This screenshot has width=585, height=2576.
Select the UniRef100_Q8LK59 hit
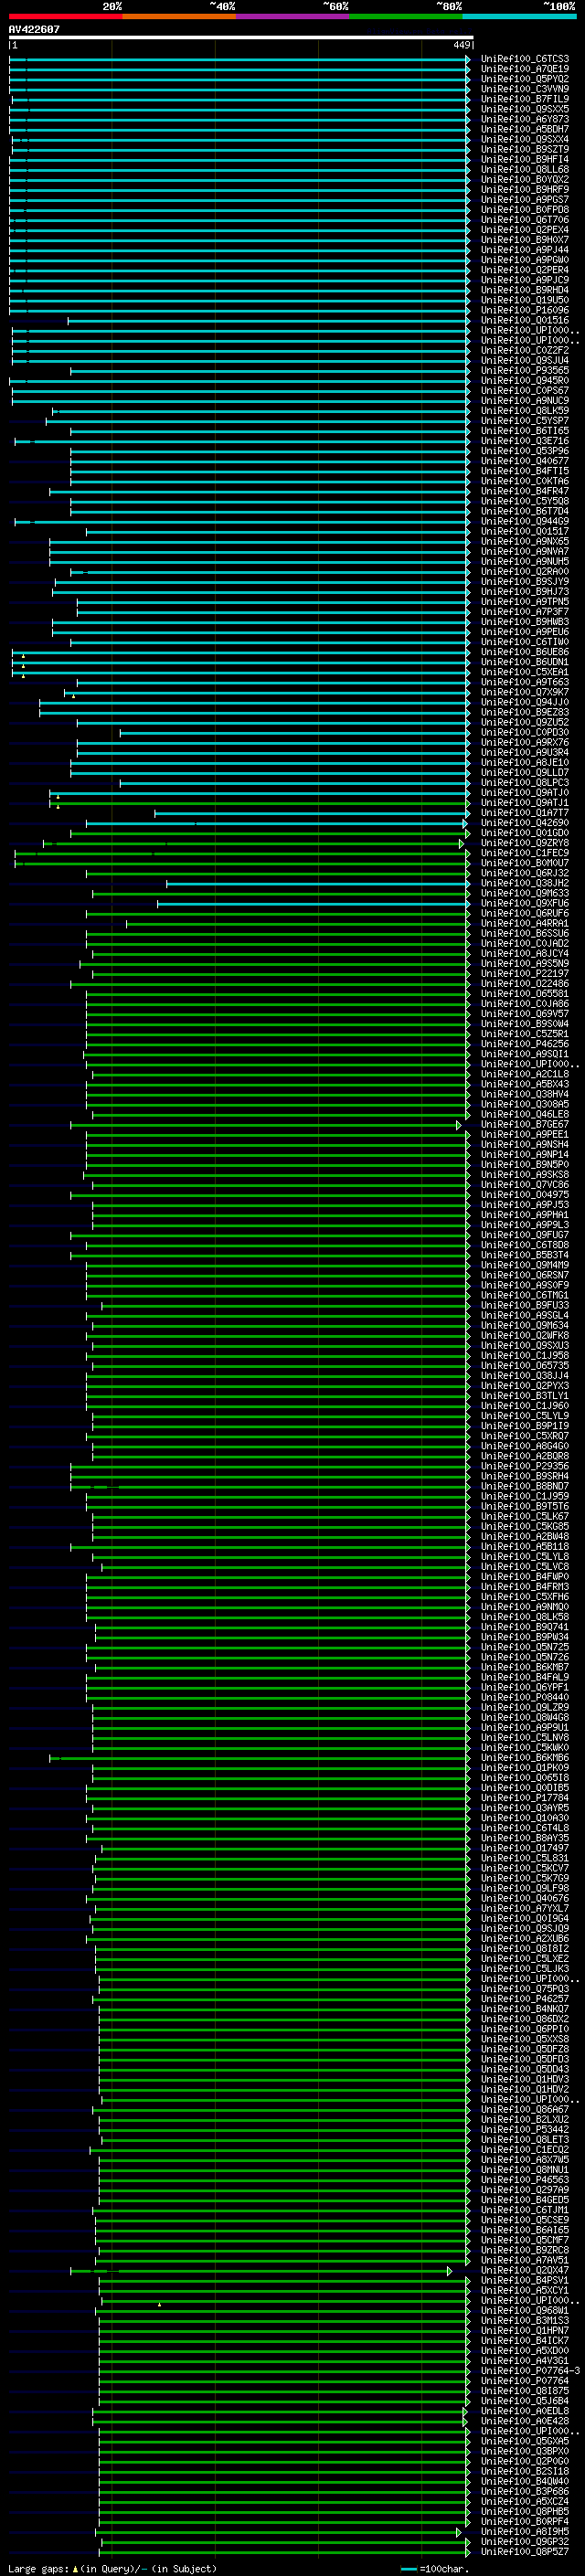(x=524, y=411)
